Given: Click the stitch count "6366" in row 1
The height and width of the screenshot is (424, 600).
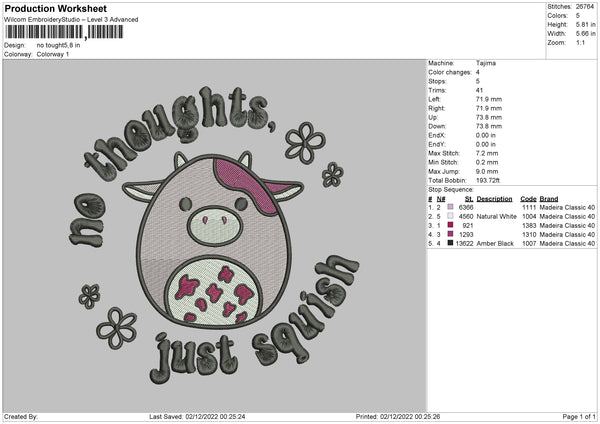Looking at the screenshot, I should (466, 207).
